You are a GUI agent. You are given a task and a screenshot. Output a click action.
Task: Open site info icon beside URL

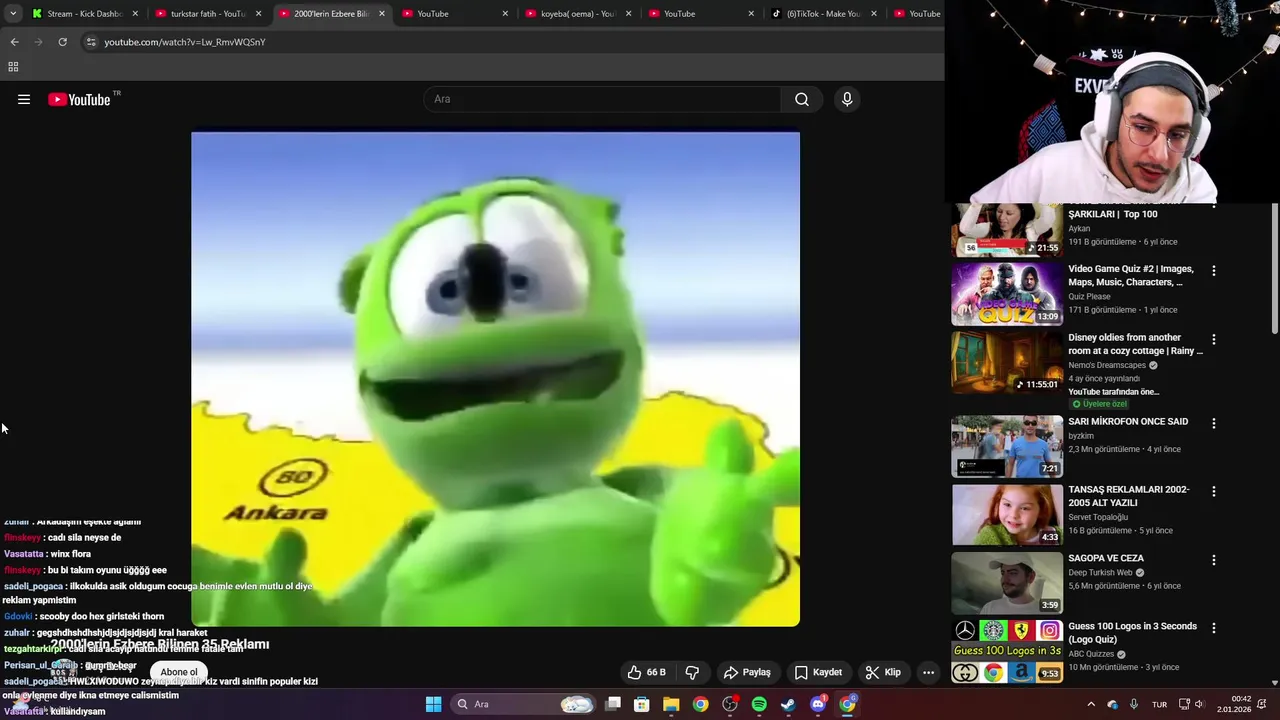[x=90, y=42]
